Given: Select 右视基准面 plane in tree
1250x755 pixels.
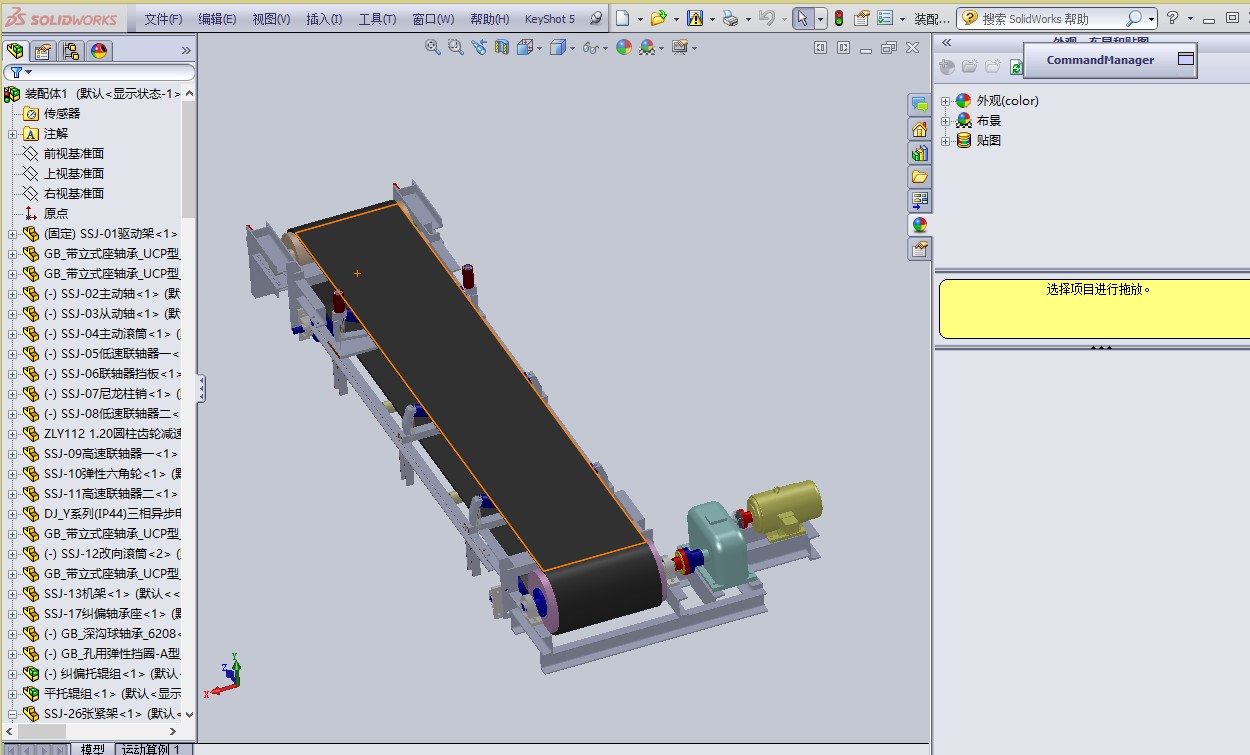Looking at the screenshot, I should (74, 193).
